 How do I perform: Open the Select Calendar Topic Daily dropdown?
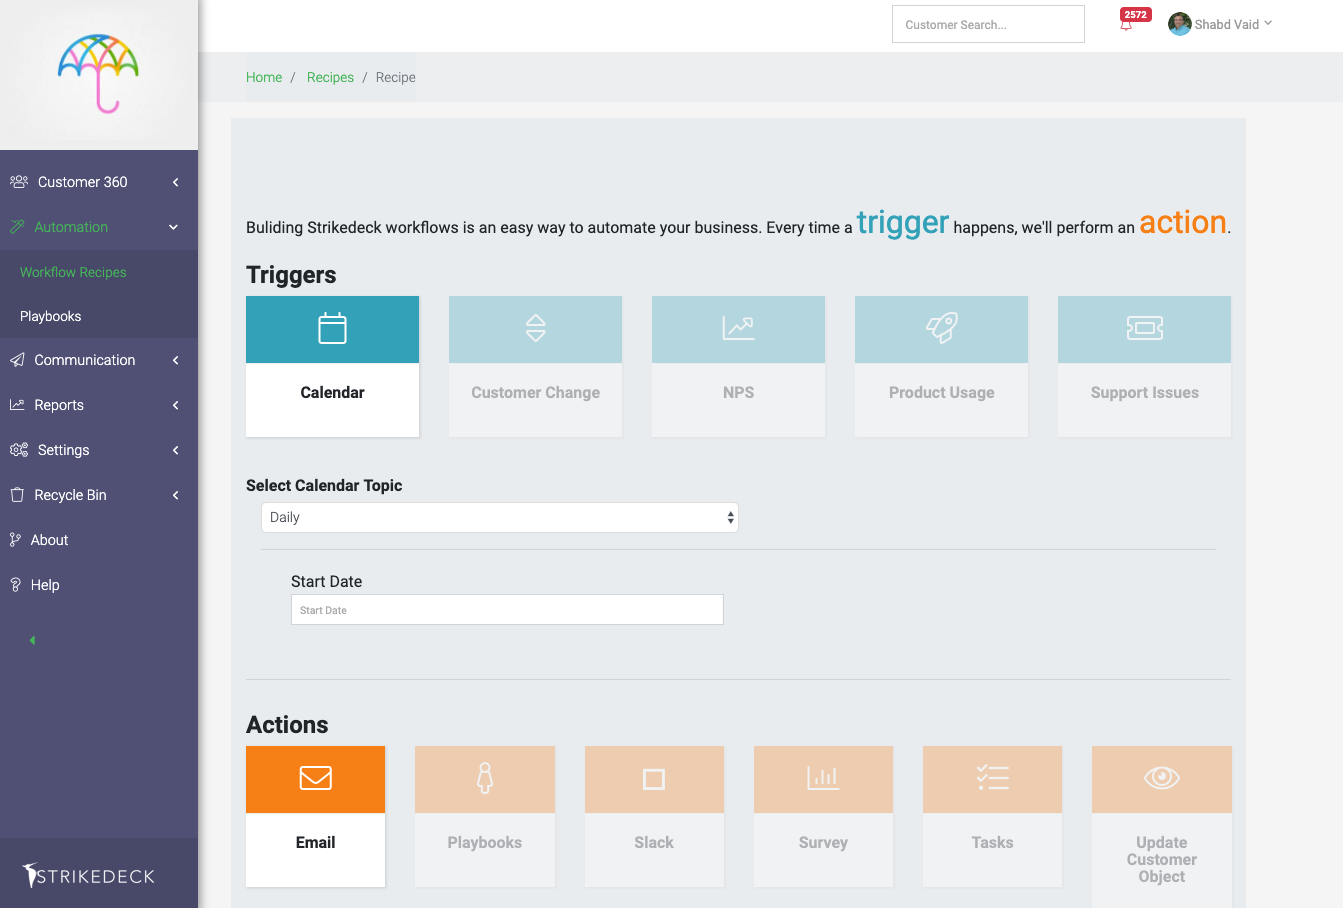coord(500,517)
